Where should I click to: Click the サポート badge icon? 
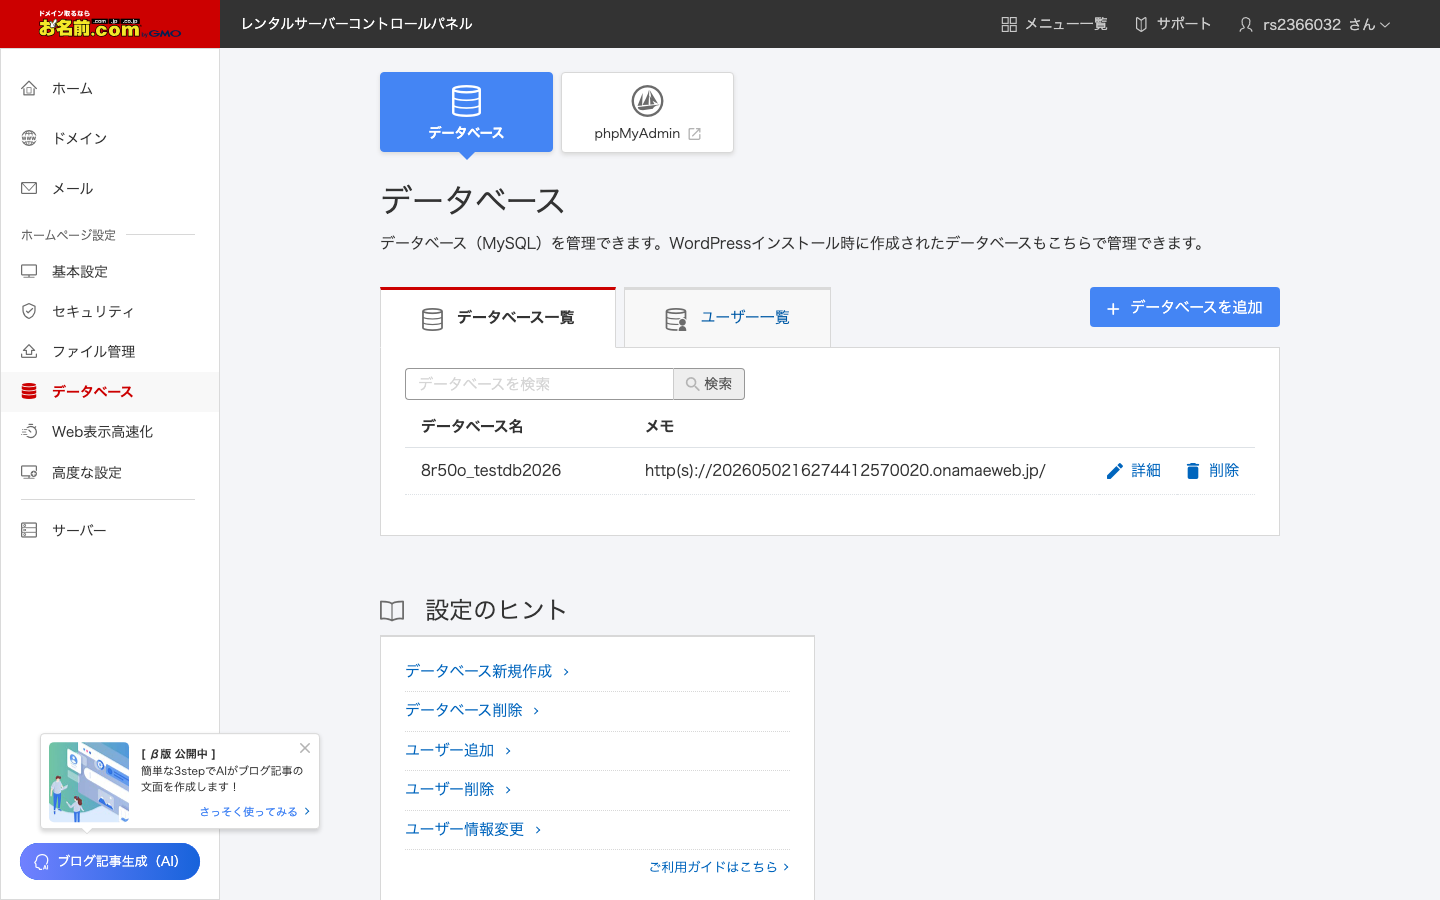pos(1141,24)
